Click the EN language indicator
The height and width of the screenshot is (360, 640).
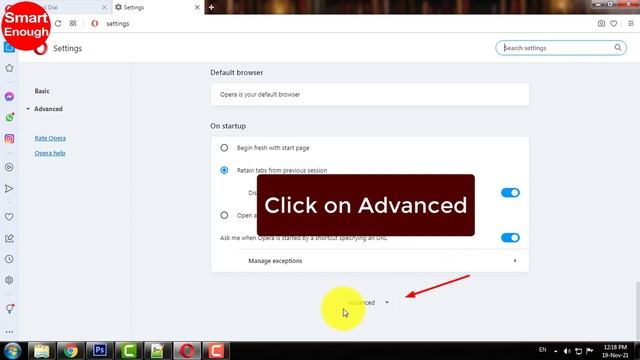click(x=542, y=350)
